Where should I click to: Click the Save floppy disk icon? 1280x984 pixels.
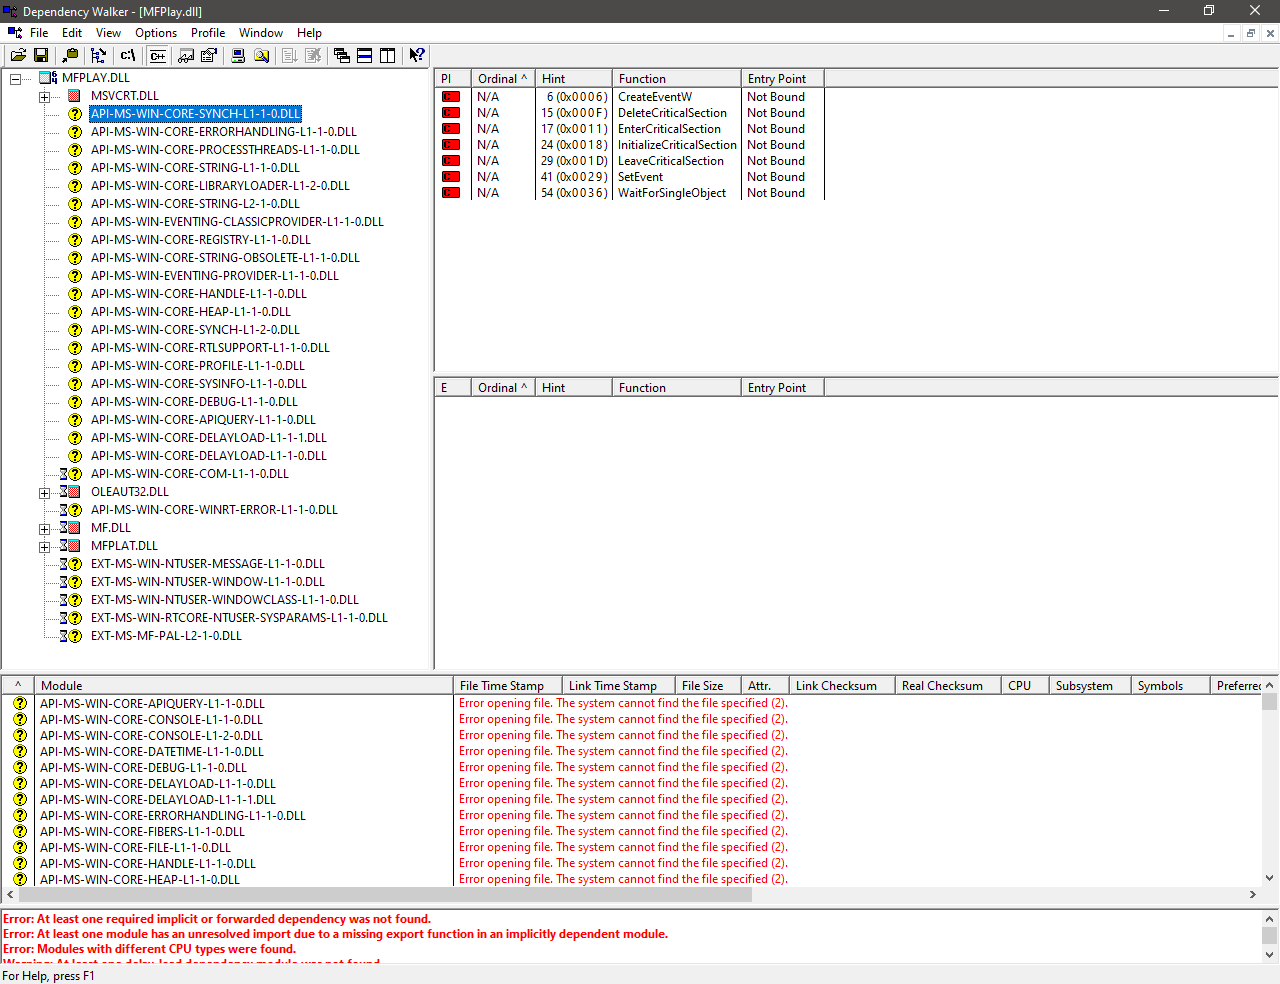point(41,56)
